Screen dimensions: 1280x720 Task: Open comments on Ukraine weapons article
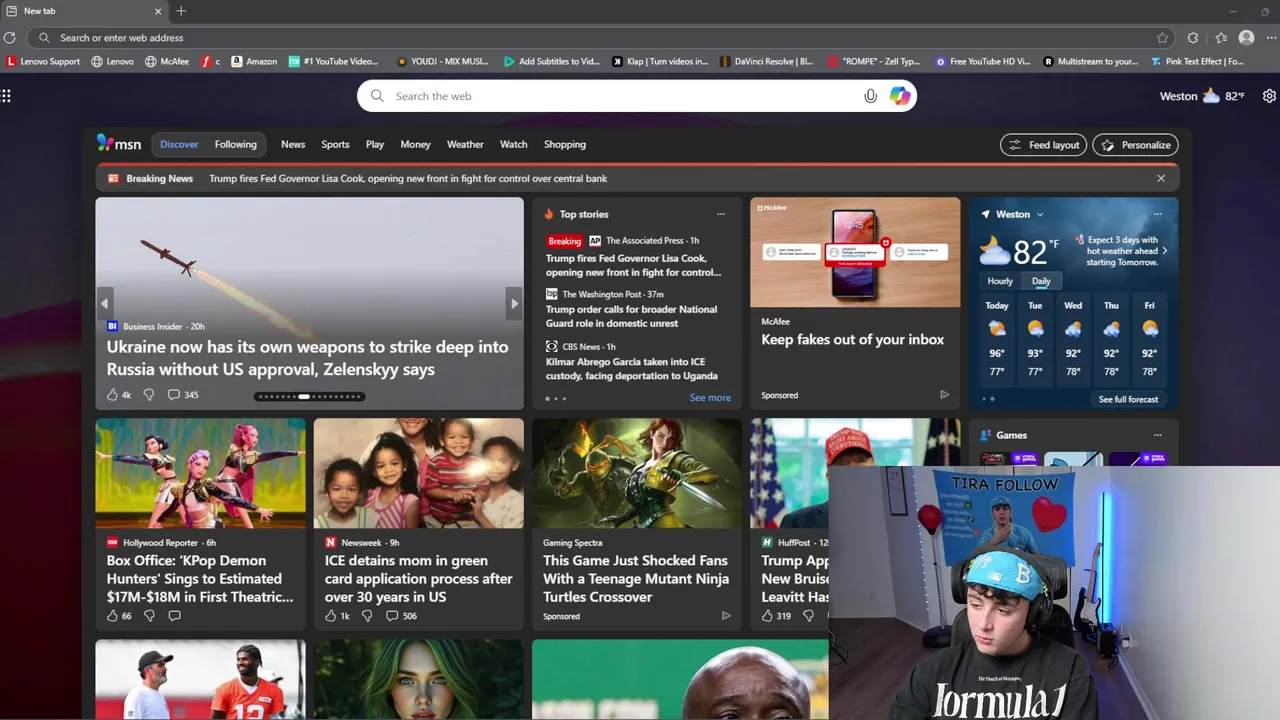(183, 395)
